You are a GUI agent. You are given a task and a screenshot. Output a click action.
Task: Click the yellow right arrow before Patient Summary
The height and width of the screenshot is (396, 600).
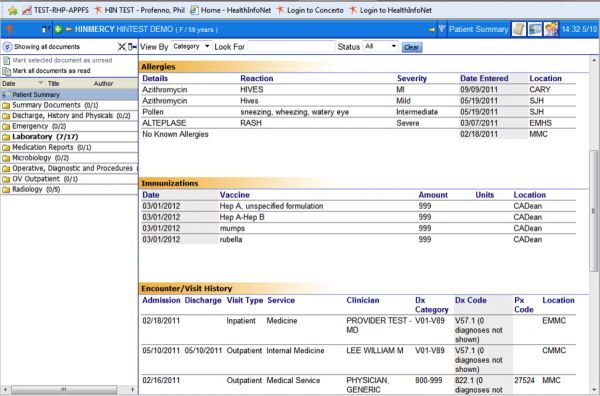point(432,29)
